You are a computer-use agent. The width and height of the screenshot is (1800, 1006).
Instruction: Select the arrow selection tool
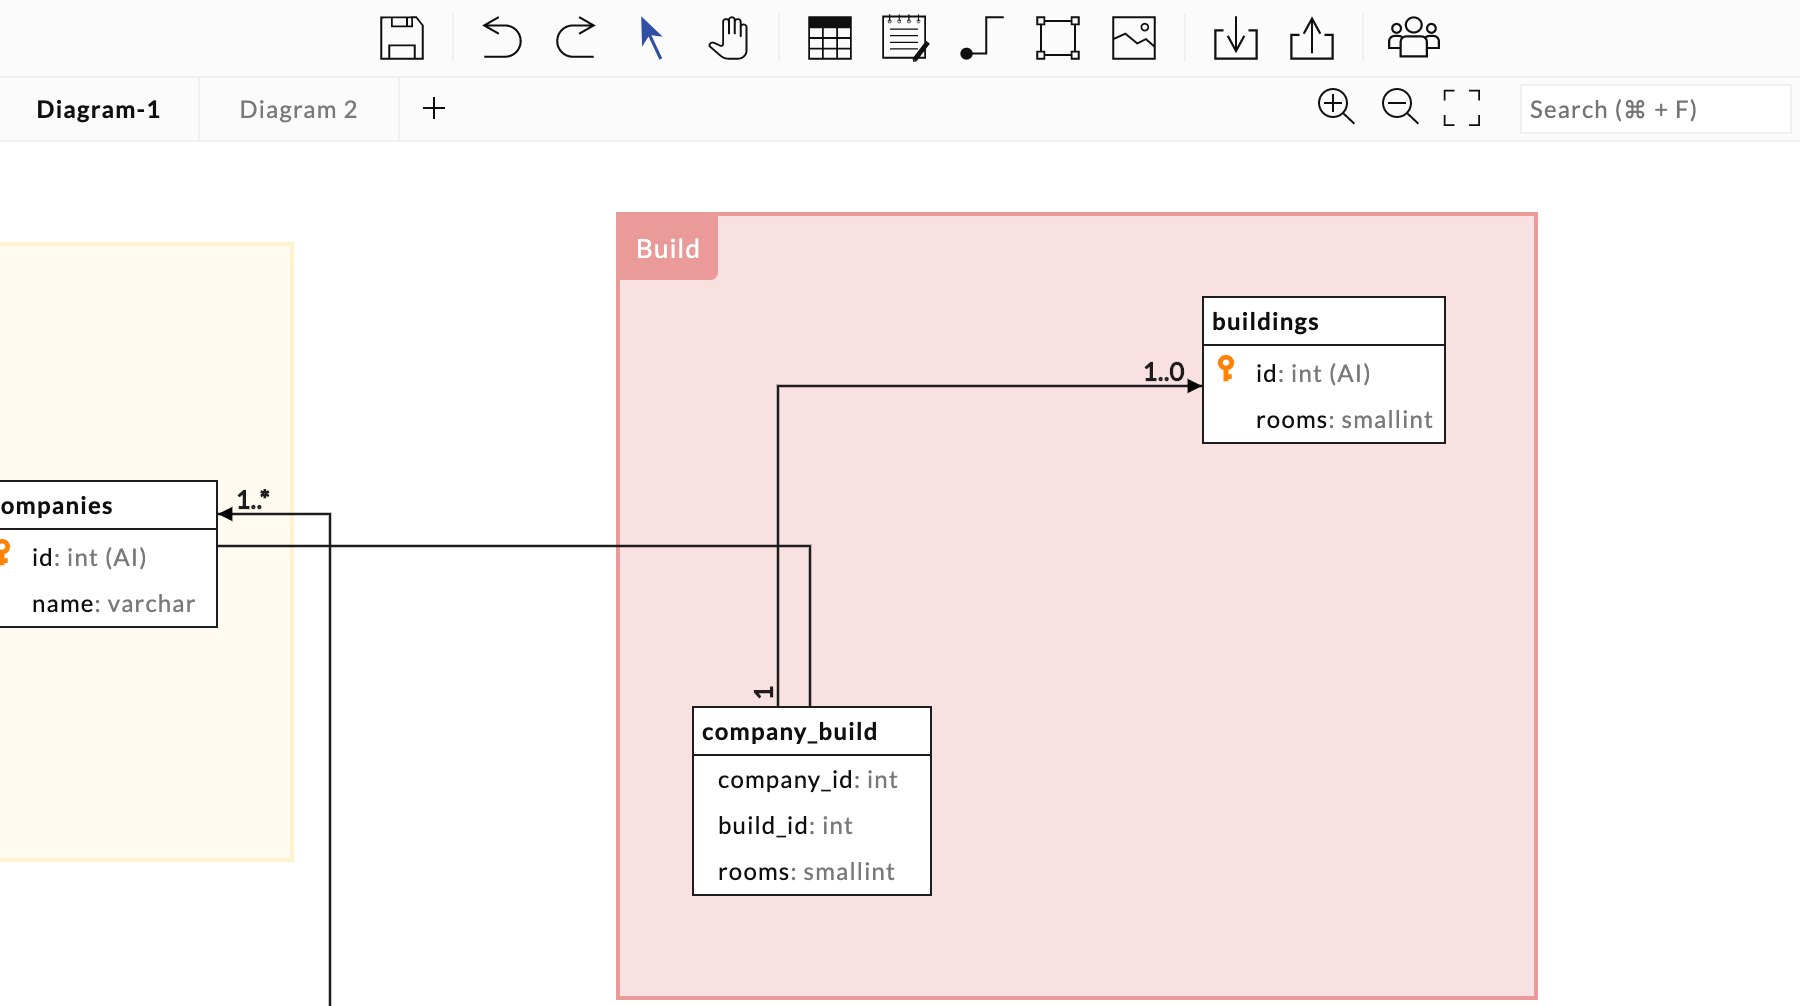click(x=650, y=37)
